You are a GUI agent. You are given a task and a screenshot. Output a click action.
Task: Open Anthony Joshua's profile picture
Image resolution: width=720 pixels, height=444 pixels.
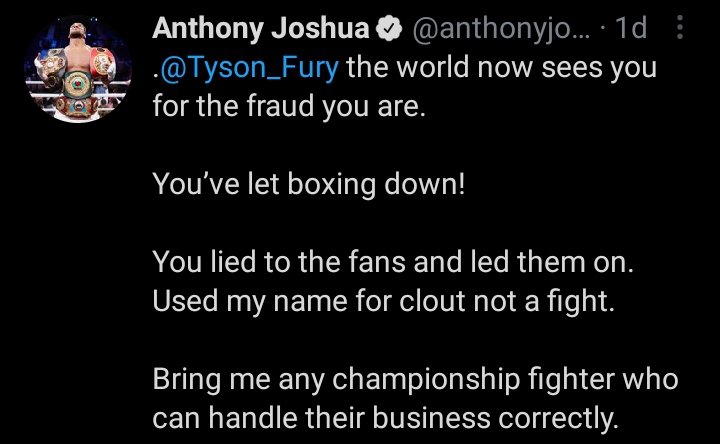pyautogui.click(x=78, y=69)
